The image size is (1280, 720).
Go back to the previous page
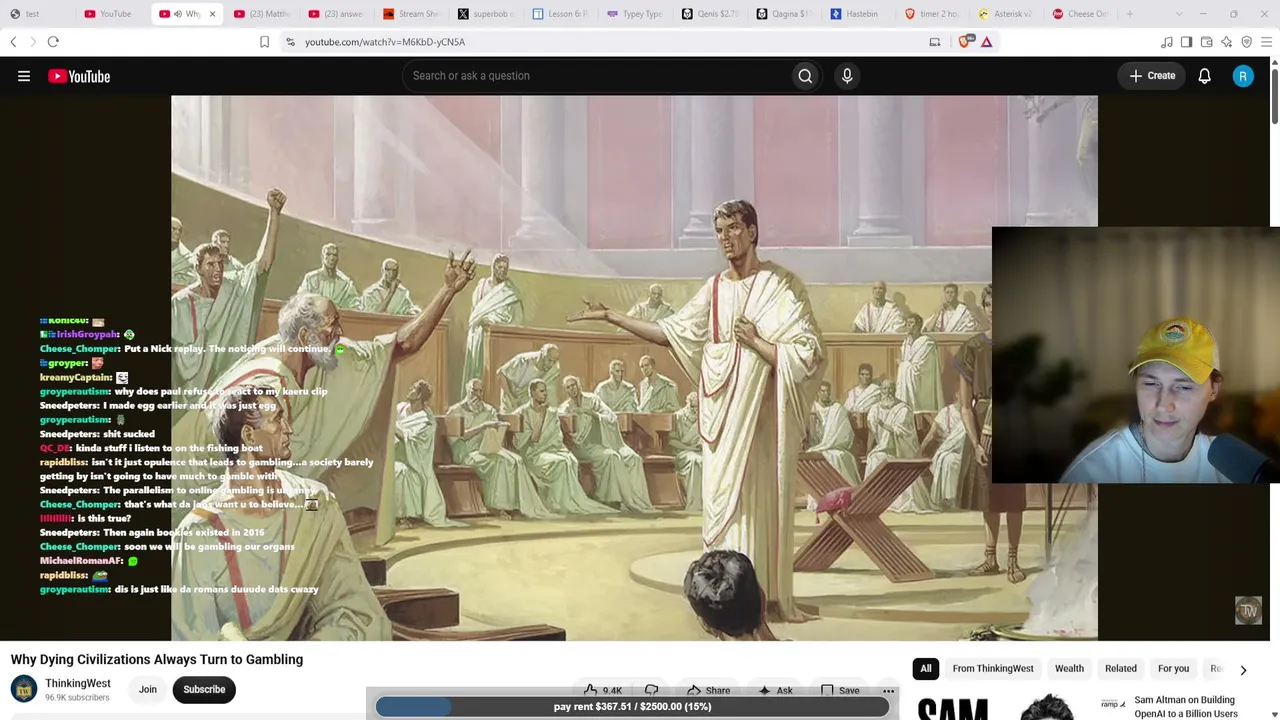pos(13,42)
